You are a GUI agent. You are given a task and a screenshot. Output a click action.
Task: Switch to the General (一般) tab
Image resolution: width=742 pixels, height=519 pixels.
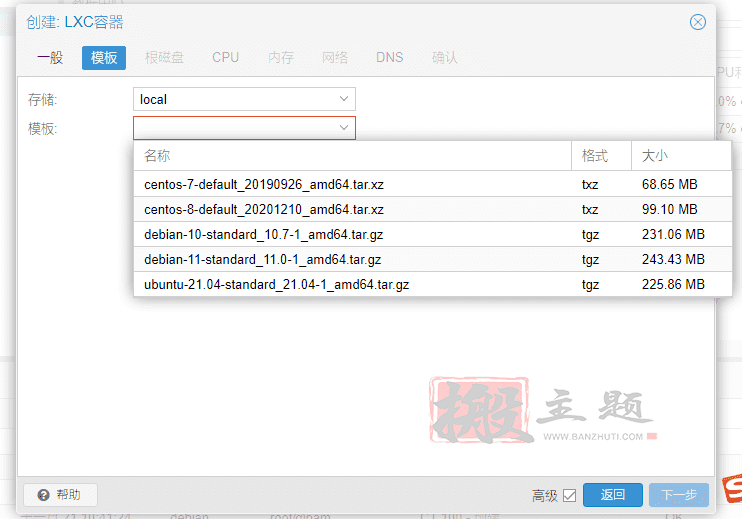click(x=50, y=57)
